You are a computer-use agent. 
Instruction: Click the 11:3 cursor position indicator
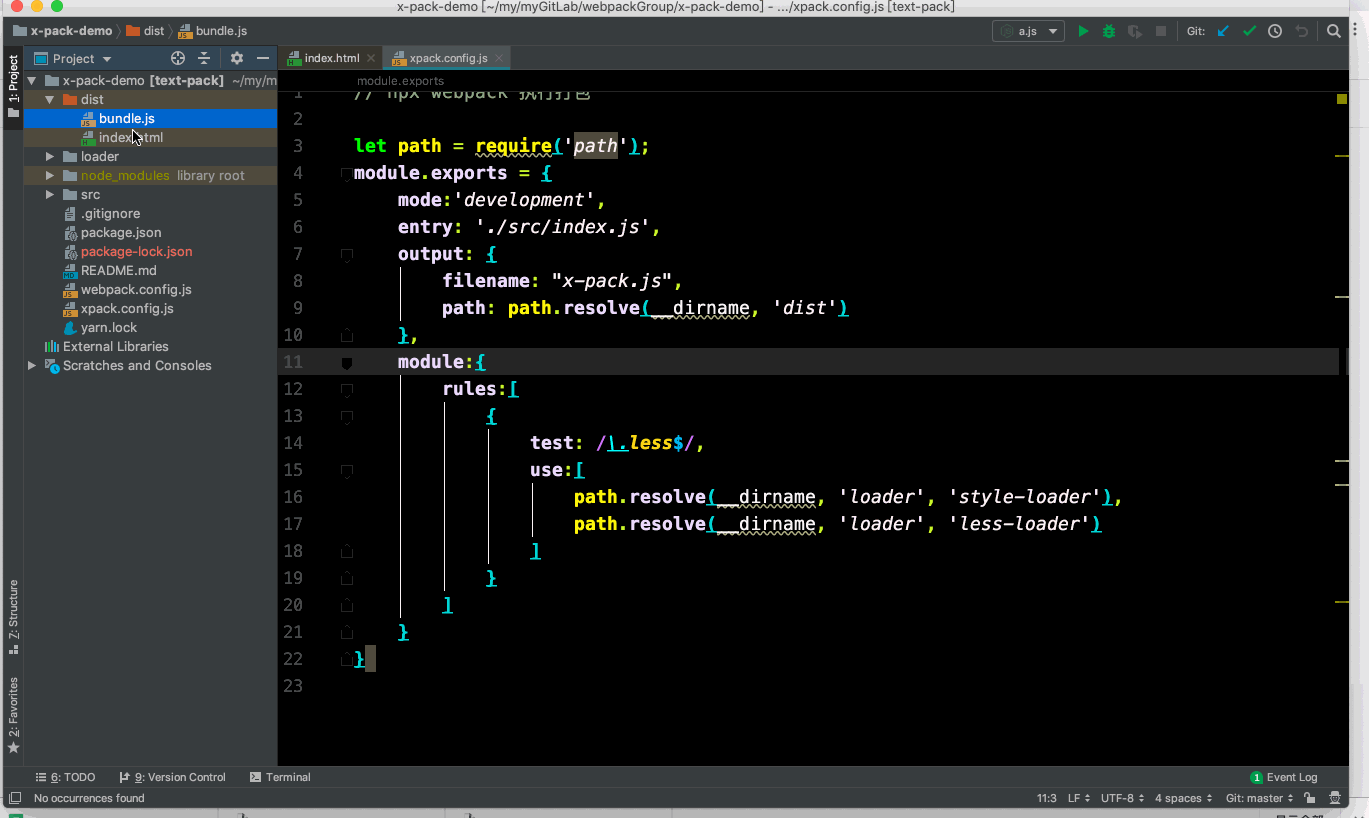click(x=1046, y=798)
